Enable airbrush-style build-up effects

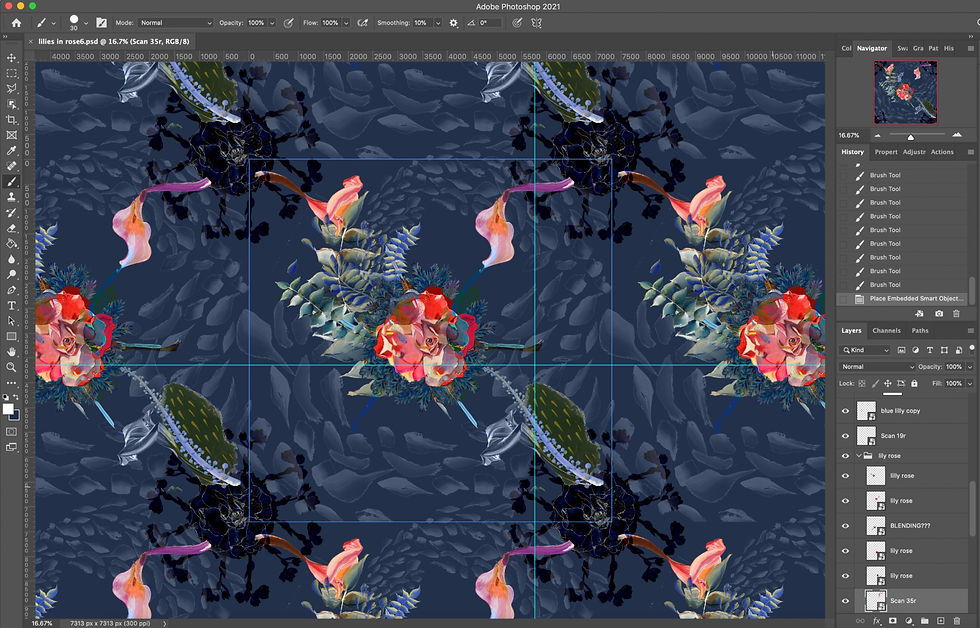pos(362,22)
